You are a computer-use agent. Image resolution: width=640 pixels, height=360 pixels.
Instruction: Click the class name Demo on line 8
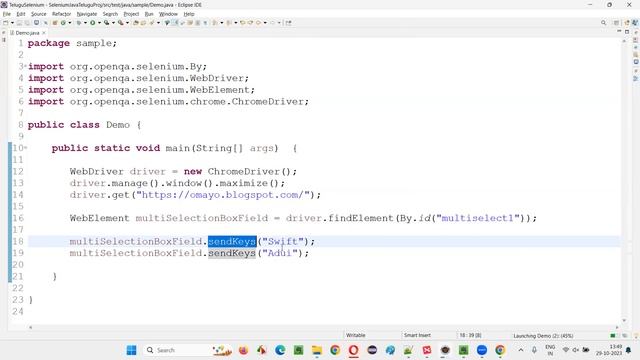click(118, 125)
